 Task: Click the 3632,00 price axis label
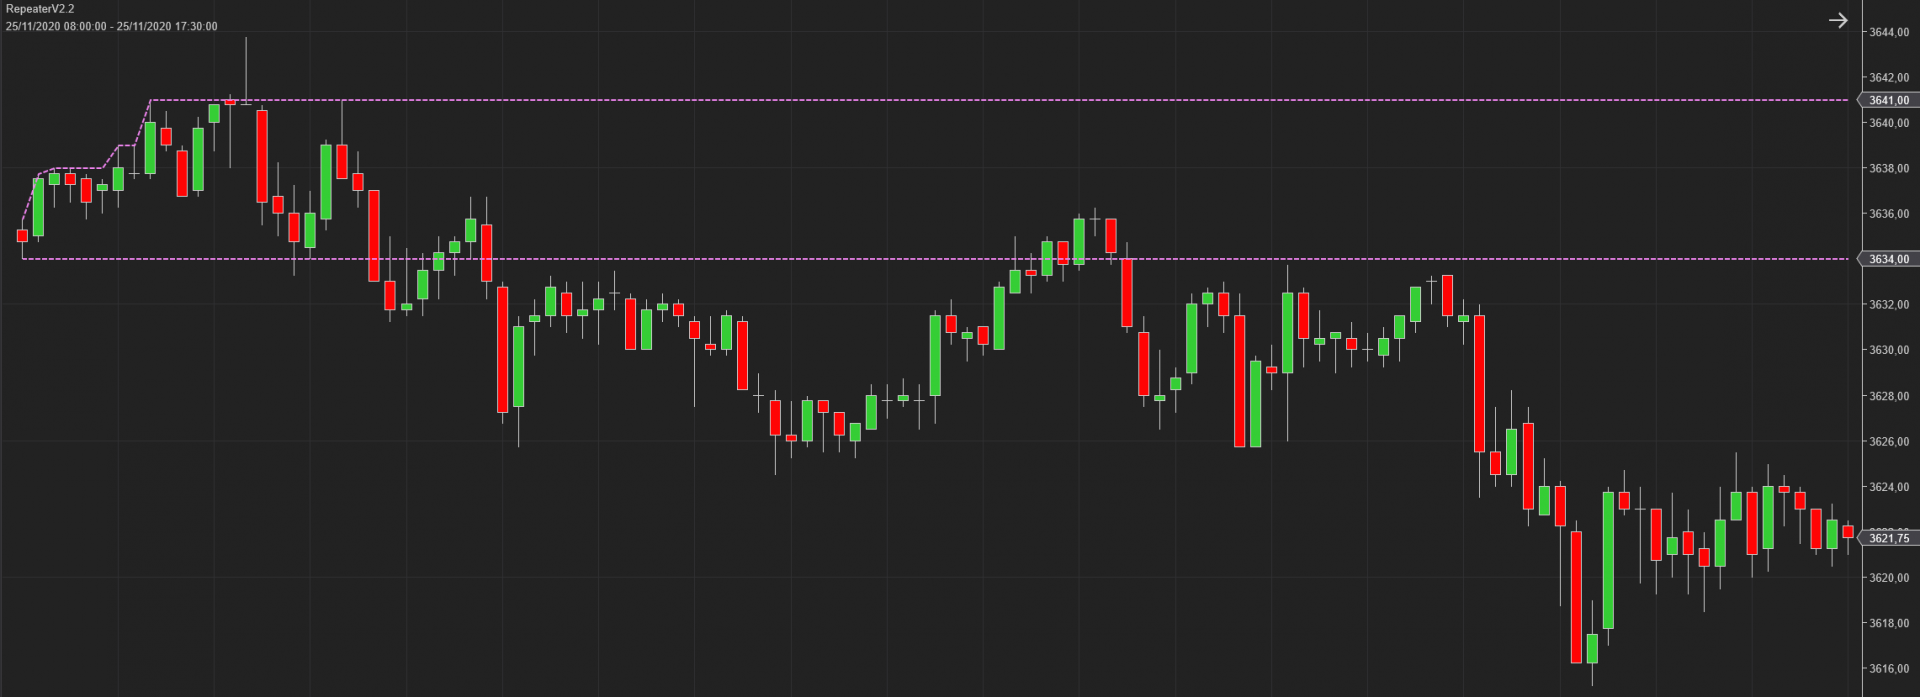coord(1889,305)
